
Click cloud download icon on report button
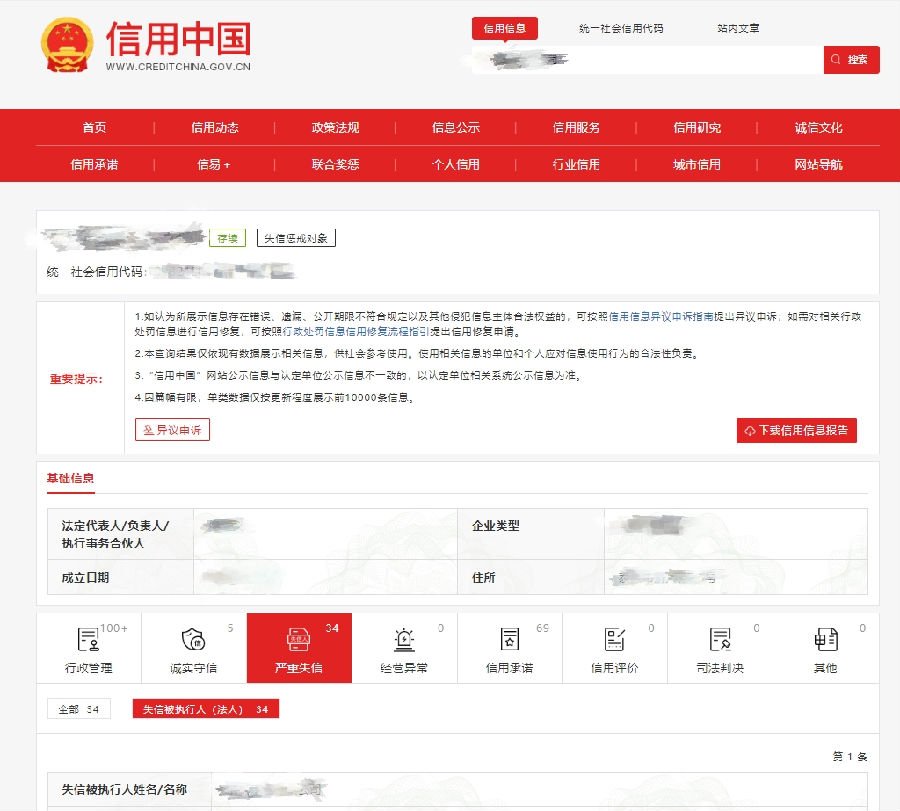click(750, 430)
